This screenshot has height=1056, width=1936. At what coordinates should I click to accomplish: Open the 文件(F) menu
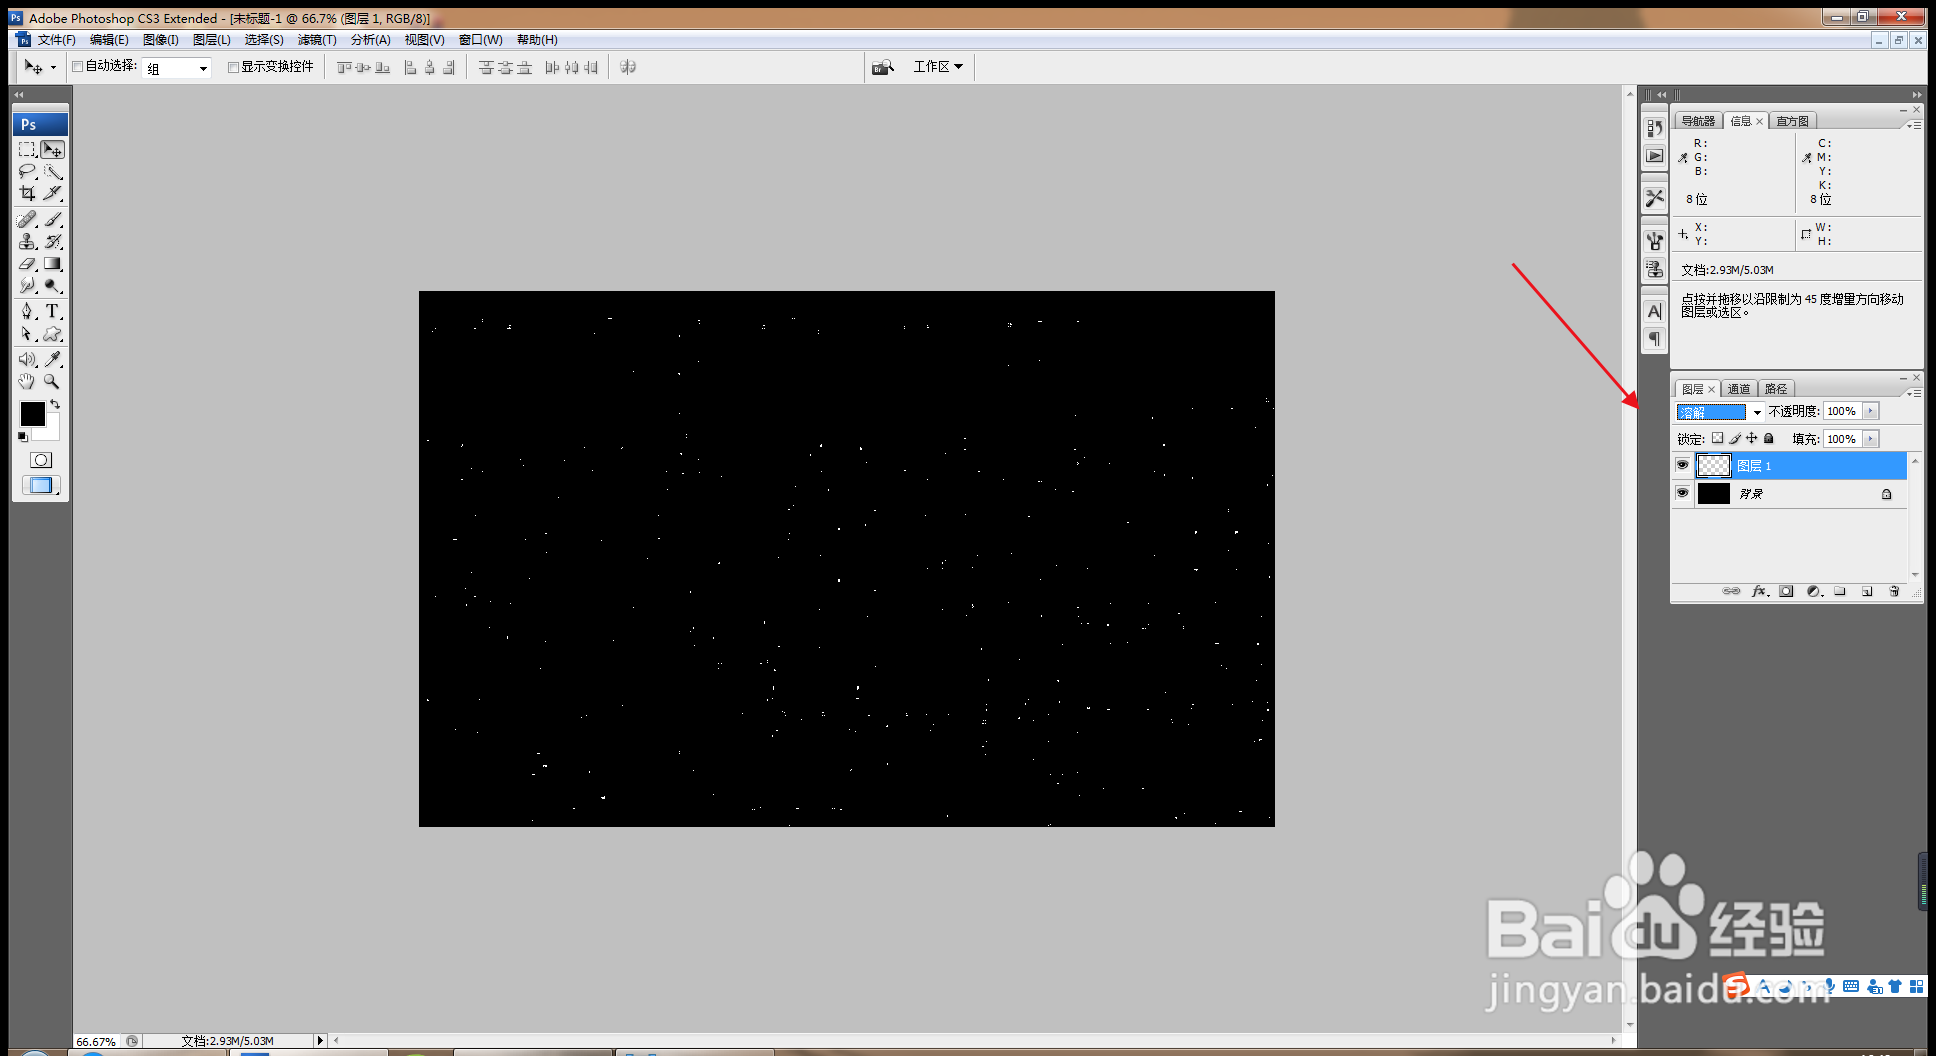tap(56, 40)
